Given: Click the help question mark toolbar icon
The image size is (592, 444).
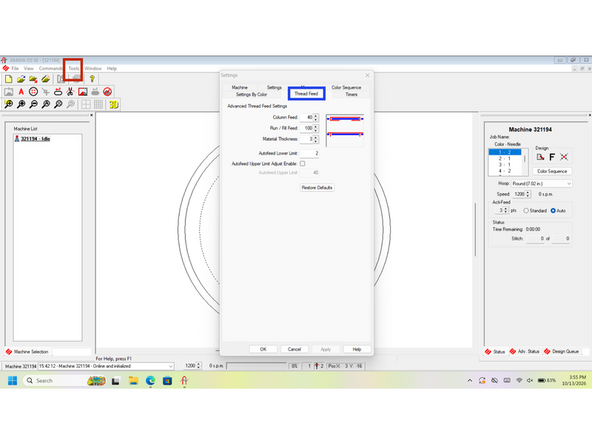Looking at the screenshot, I should click(92, 79).
